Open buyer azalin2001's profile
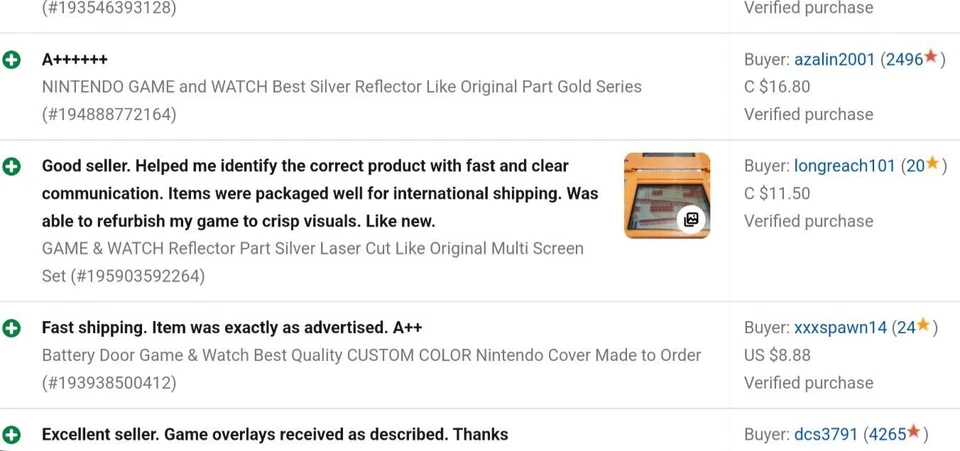The image size is (960, 451). pos(834,60)
